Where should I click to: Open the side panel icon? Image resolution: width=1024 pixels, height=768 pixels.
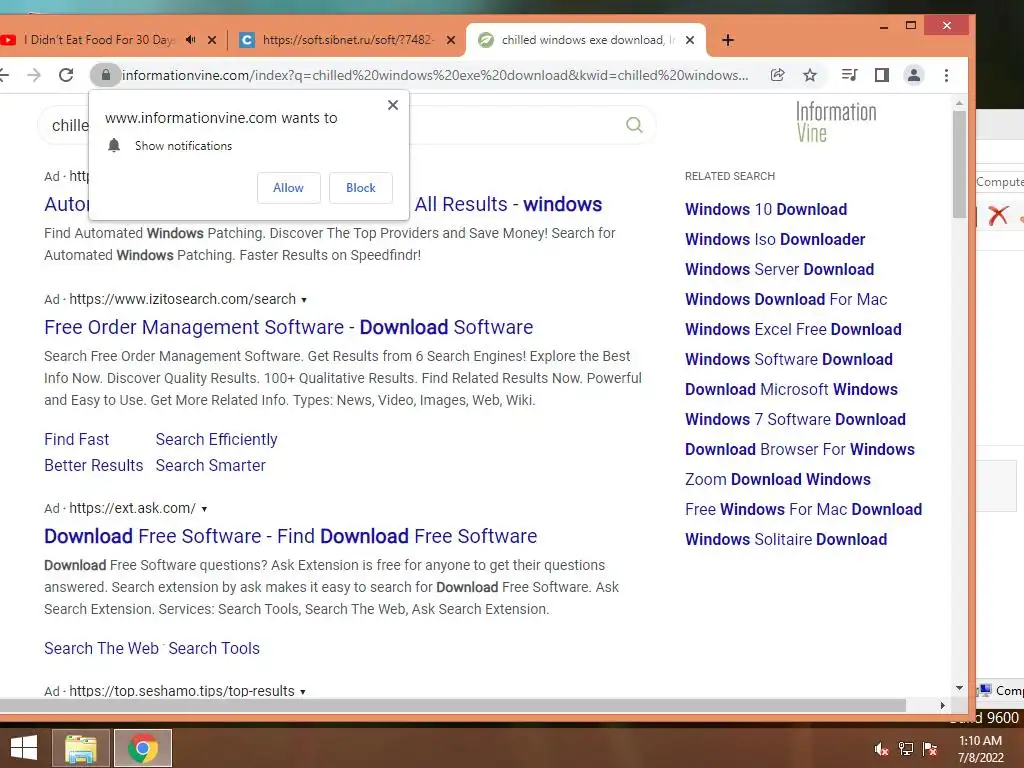[x=882, y=75]
